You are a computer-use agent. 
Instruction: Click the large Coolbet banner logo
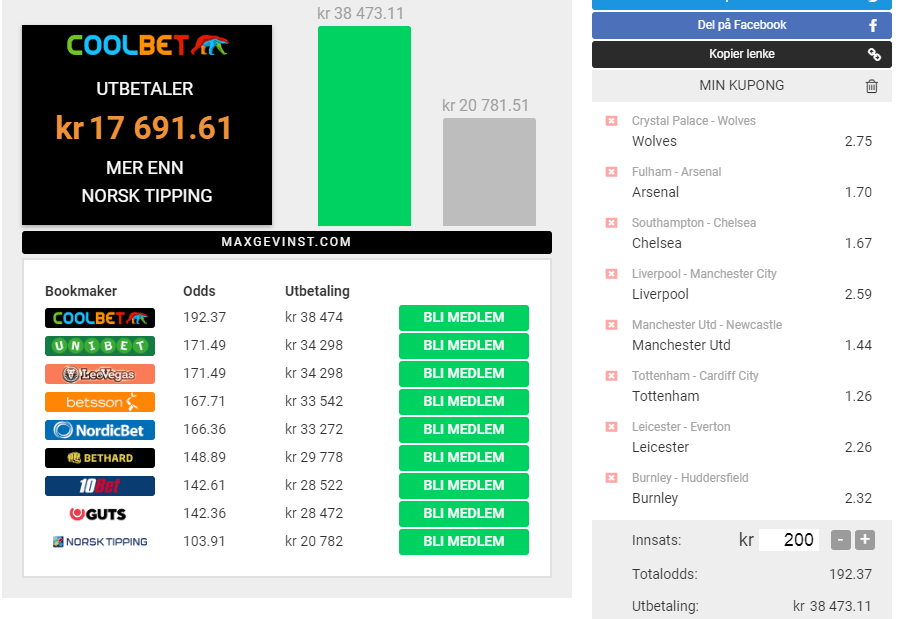pyautogui.click(x=147, y=45)
